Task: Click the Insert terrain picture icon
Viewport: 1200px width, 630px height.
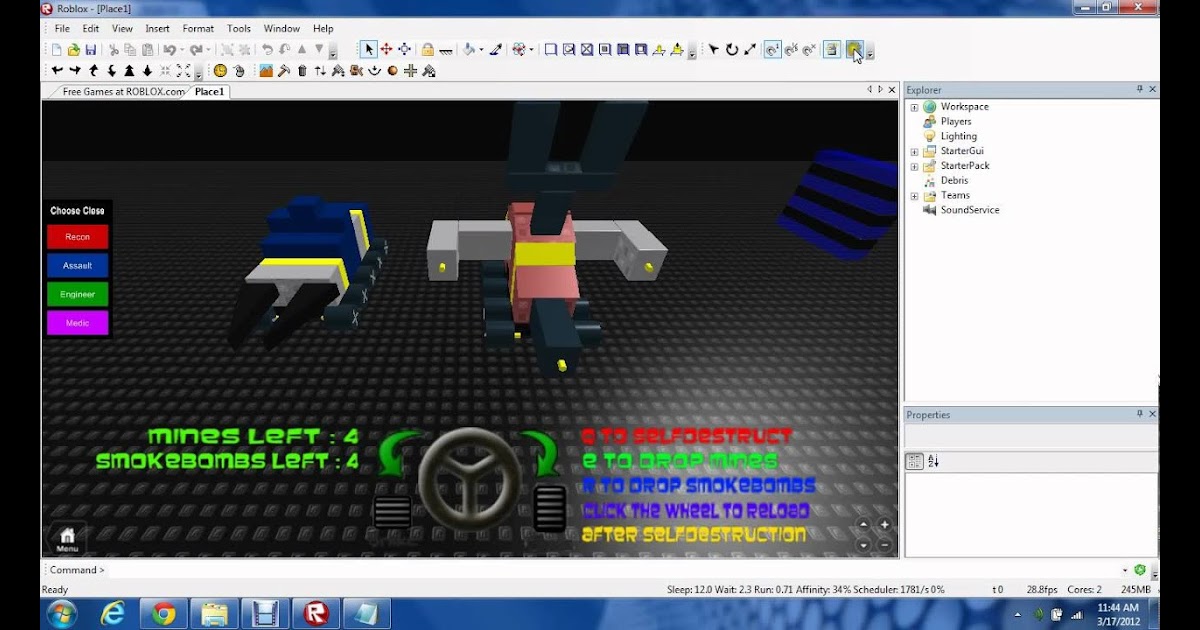Action: [x=266, y=71]
